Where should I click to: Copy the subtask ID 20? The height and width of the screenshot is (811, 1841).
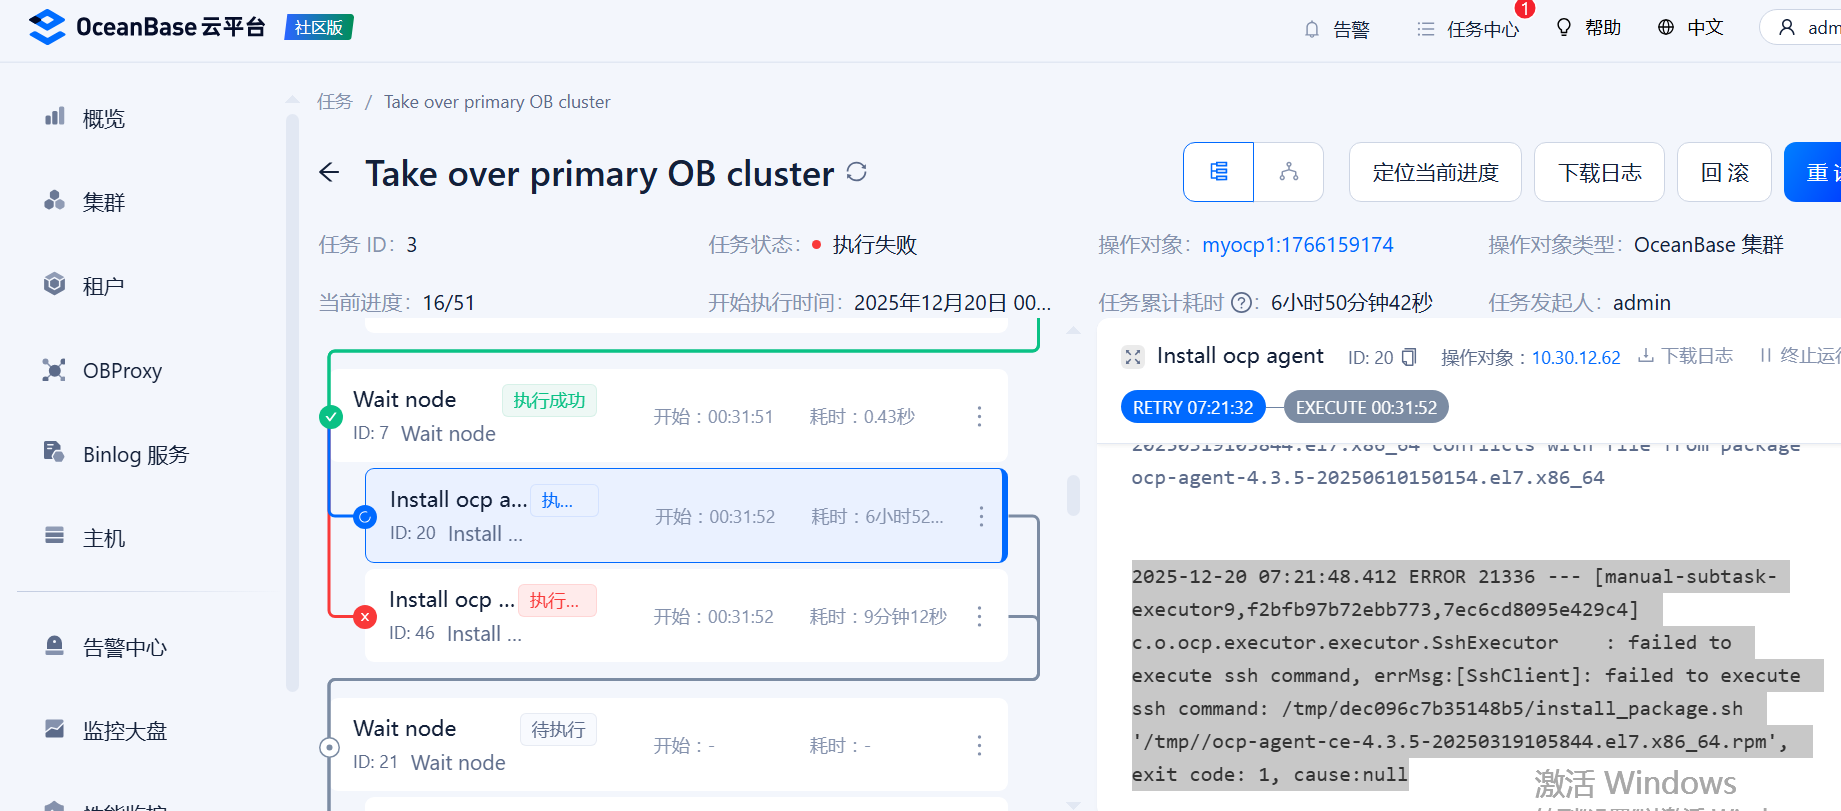(x=1409, y=357)
